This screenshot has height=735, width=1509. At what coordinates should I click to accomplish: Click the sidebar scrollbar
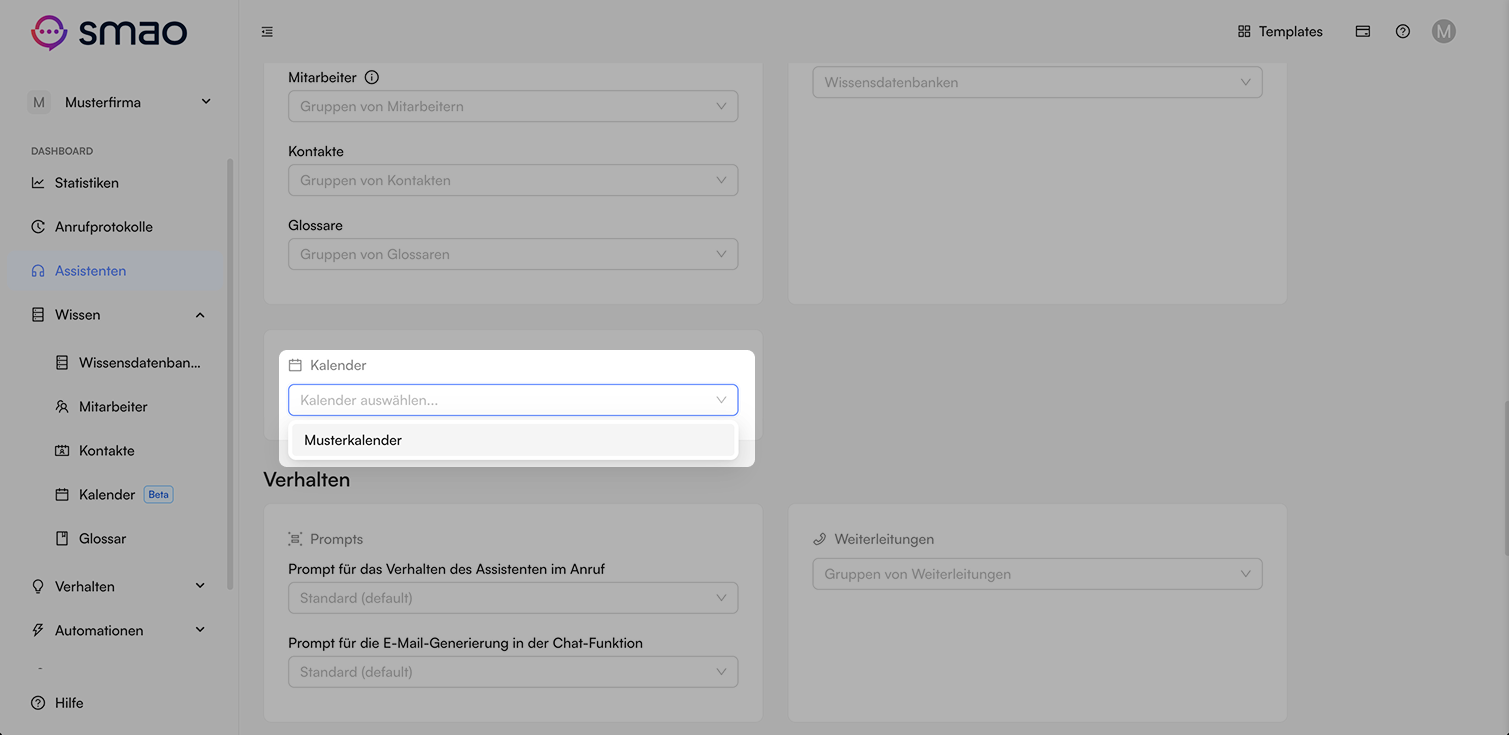pos(230,373)
